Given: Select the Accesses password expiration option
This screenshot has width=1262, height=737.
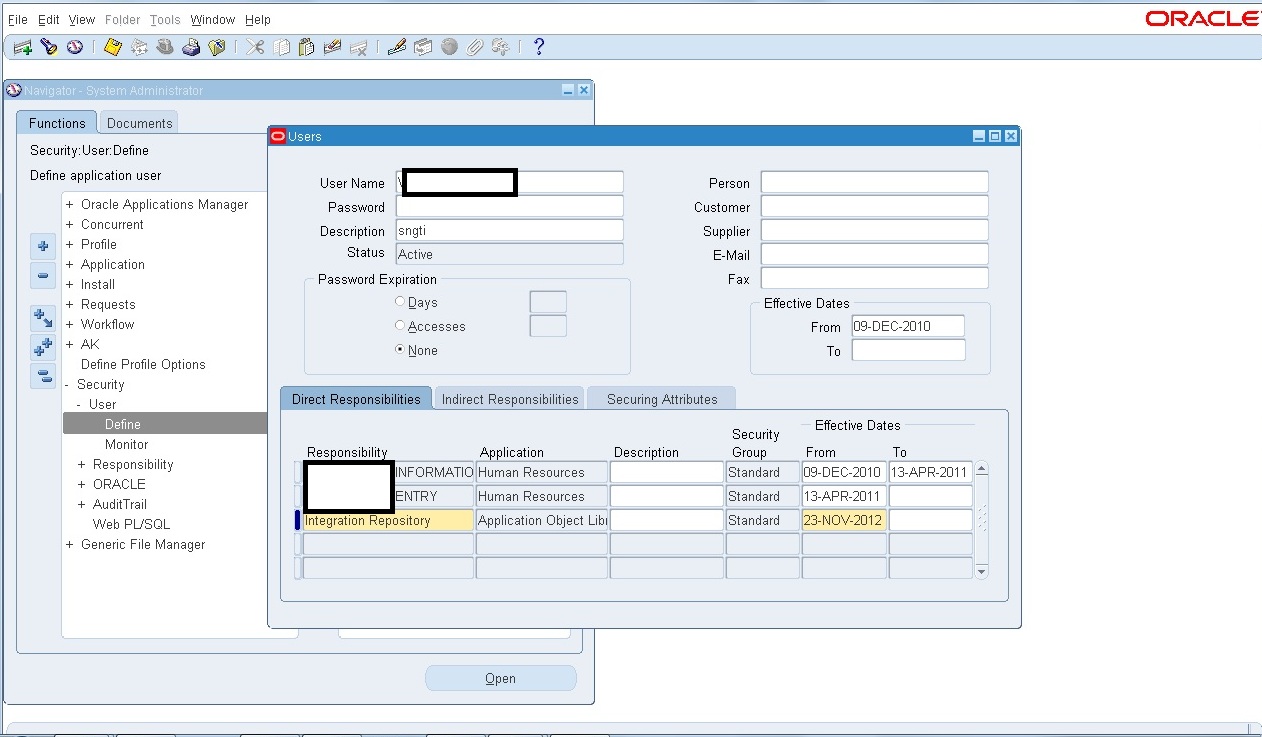Looking at the screenshot, I should pos(399,326).
